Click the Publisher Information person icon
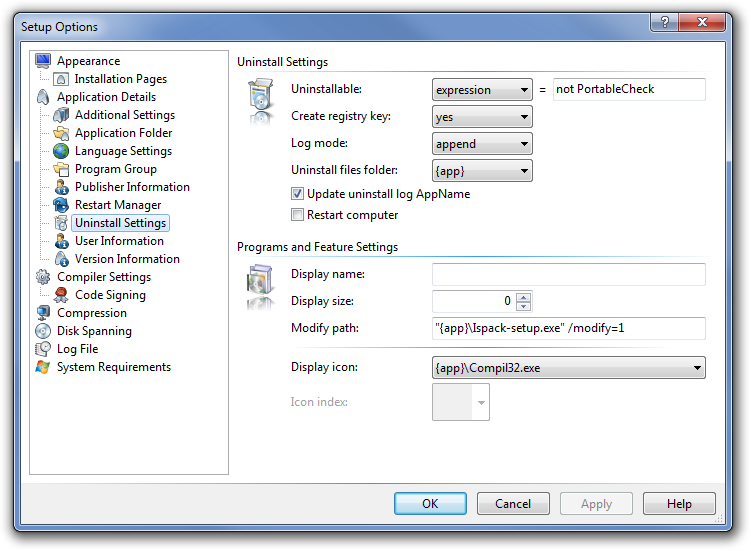 (x=61, y=187)
